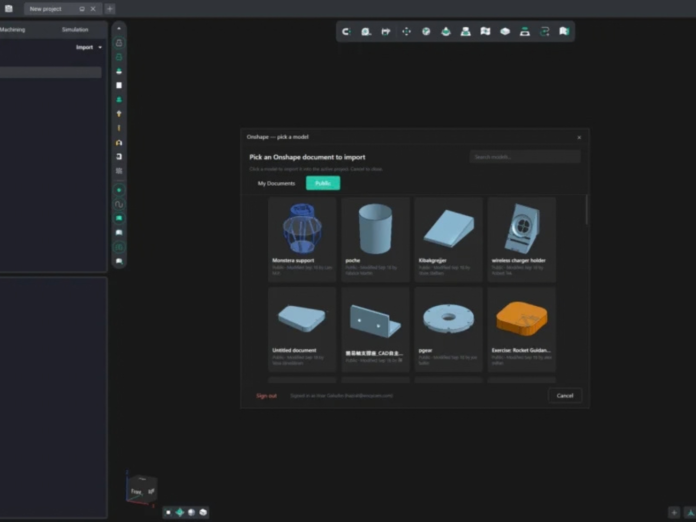Click the green cone icon in top toolbar

(x=446, y=32)
